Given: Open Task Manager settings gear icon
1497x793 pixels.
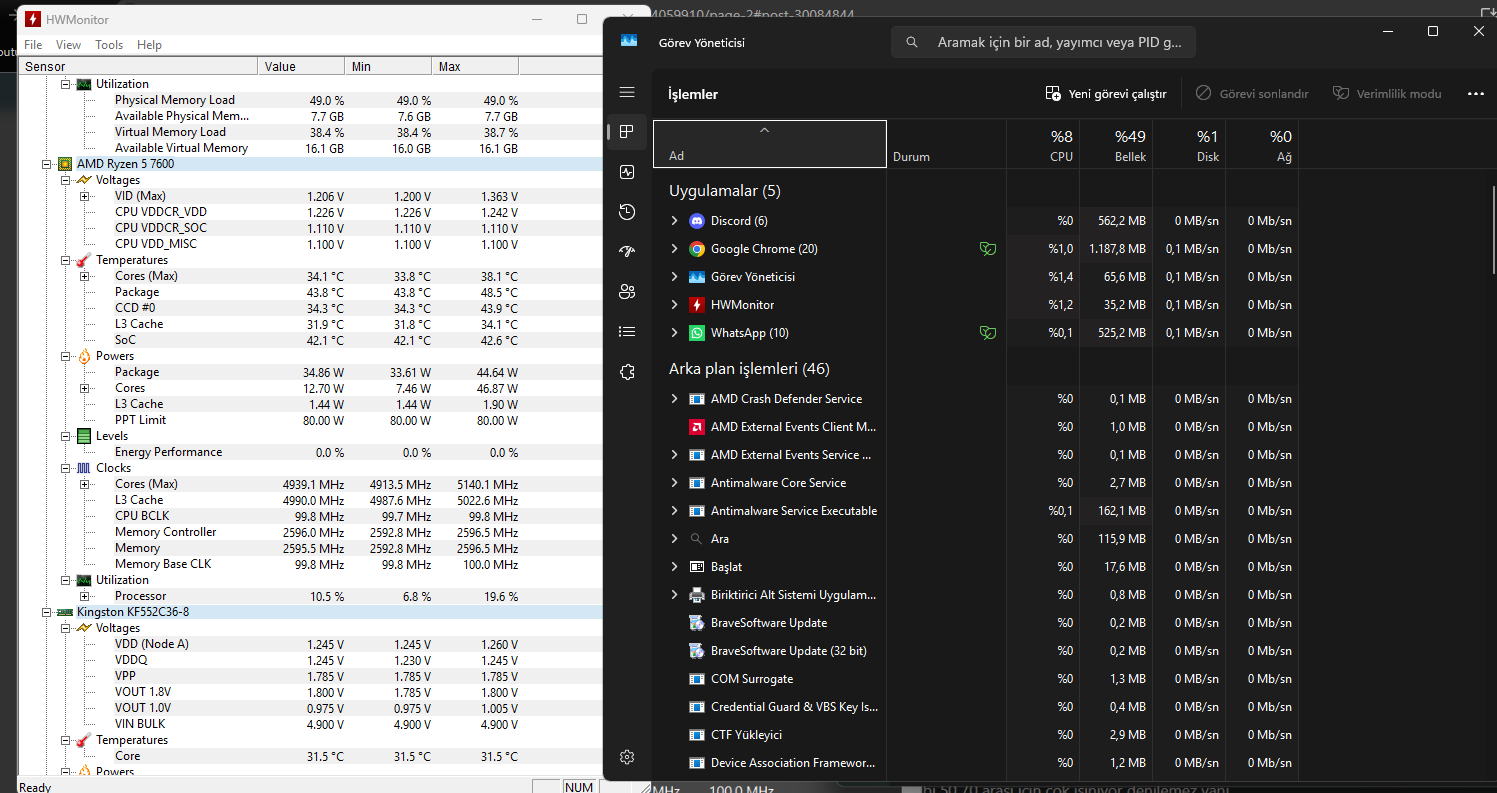Looking at the screenshot, I should 627,757.
